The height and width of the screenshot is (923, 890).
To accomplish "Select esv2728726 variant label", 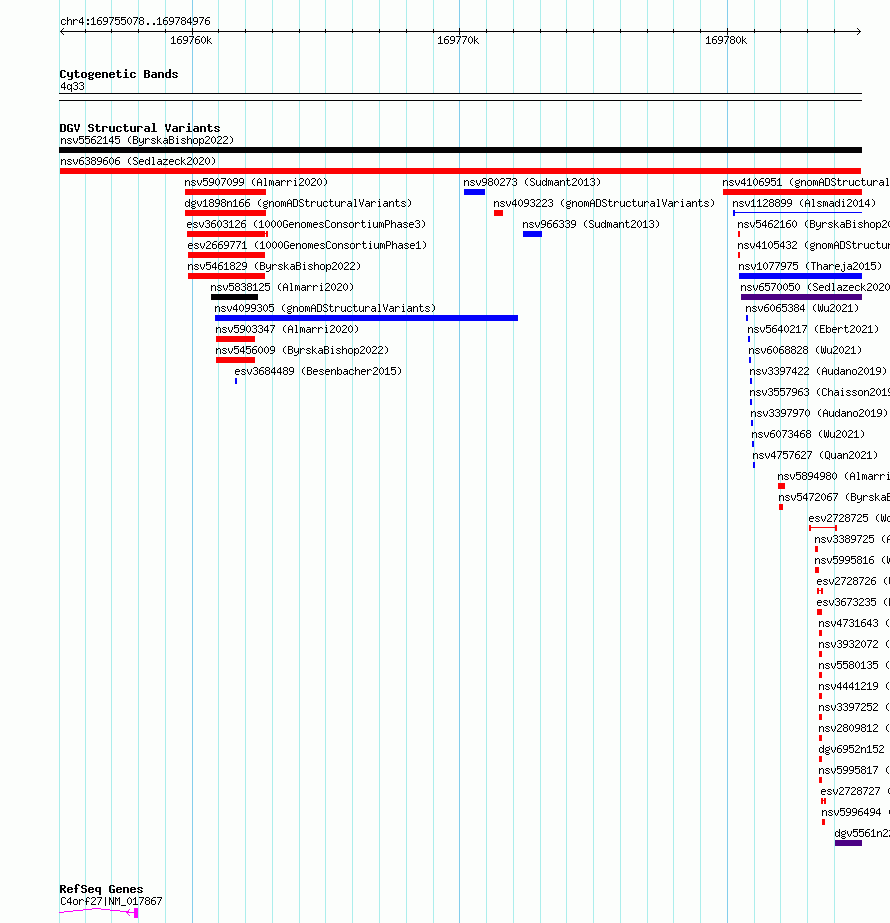I will [x=853, y=582].
